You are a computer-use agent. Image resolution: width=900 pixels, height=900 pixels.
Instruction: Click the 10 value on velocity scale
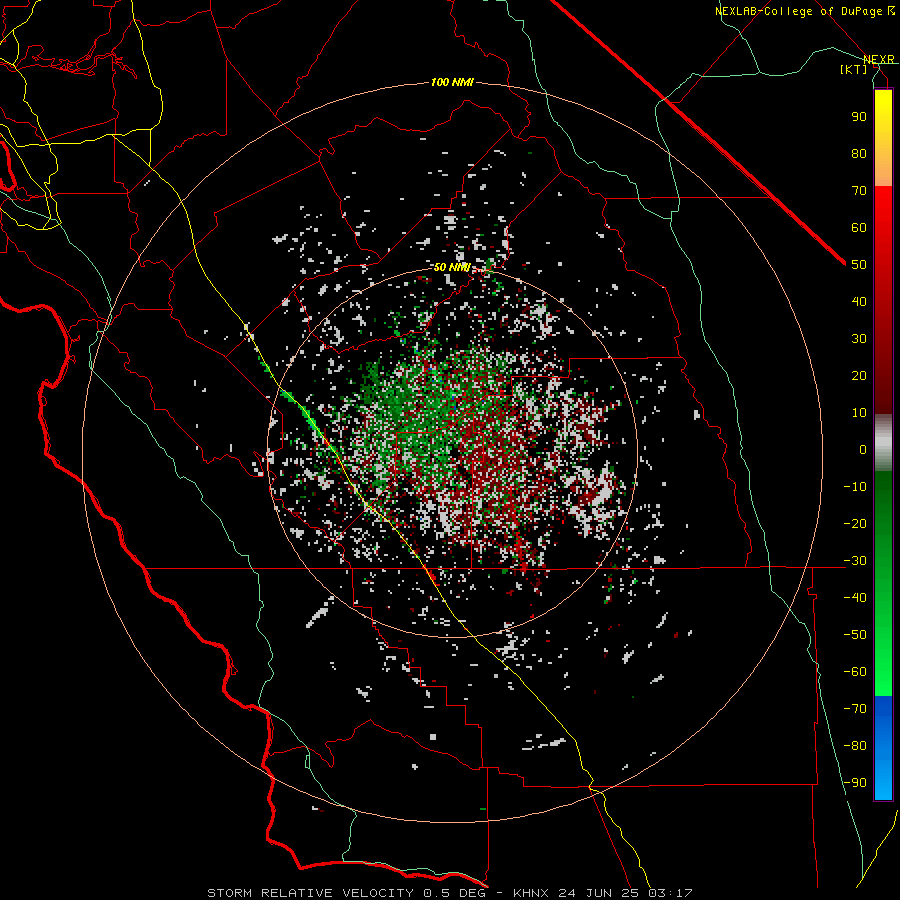click(859, 413)
